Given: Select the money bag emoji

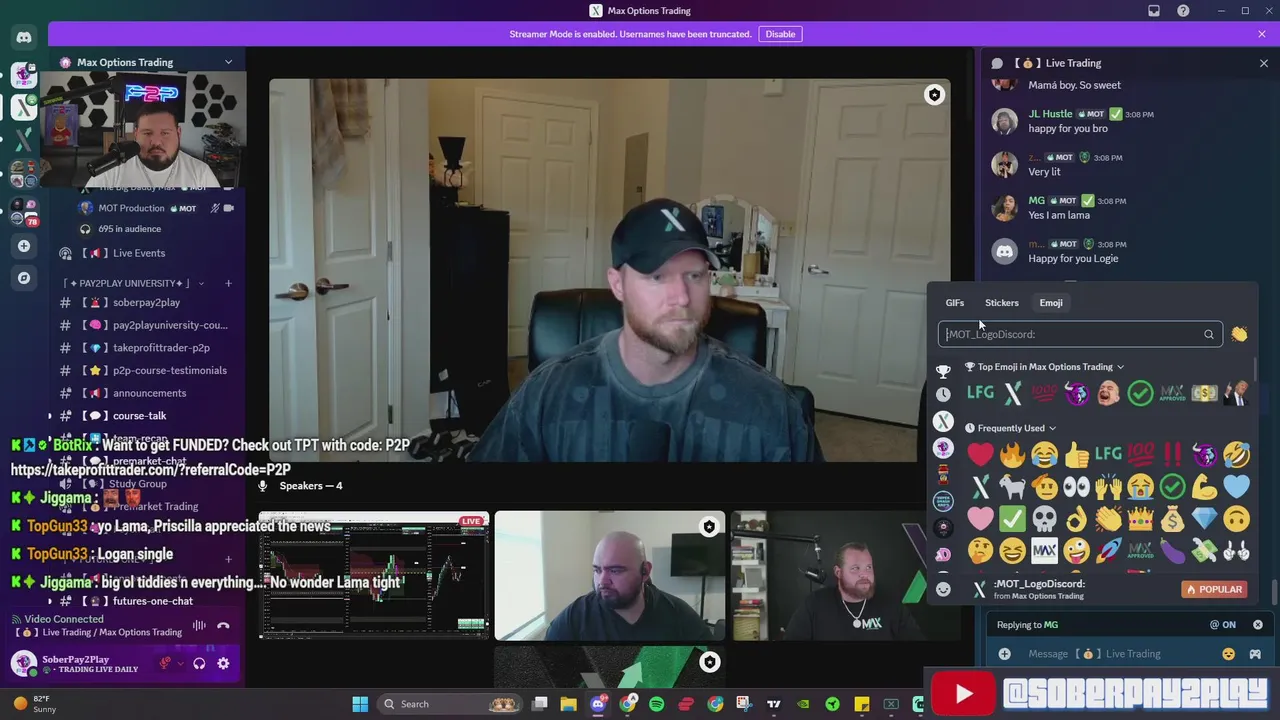Looking at the screenshot, I should (1172, 519).
